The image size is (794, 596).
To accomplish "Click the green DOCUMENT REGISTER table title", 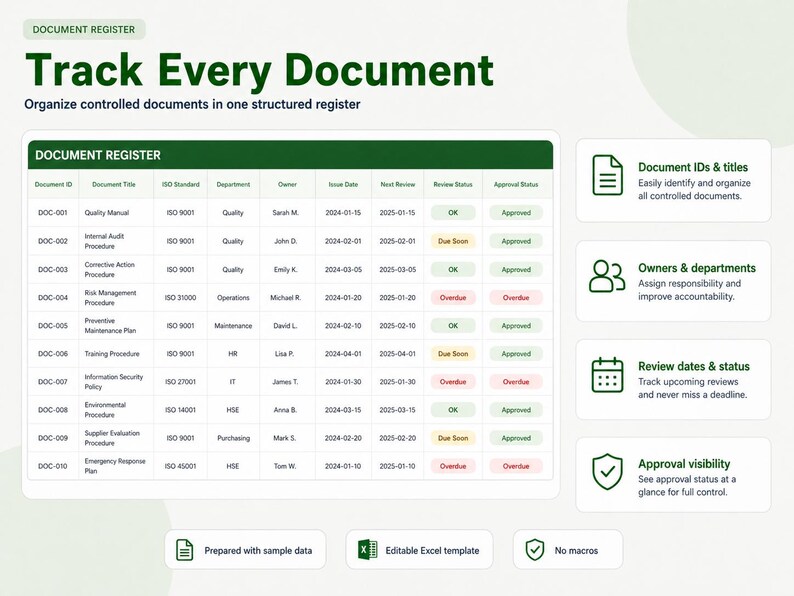I will 98,155.
